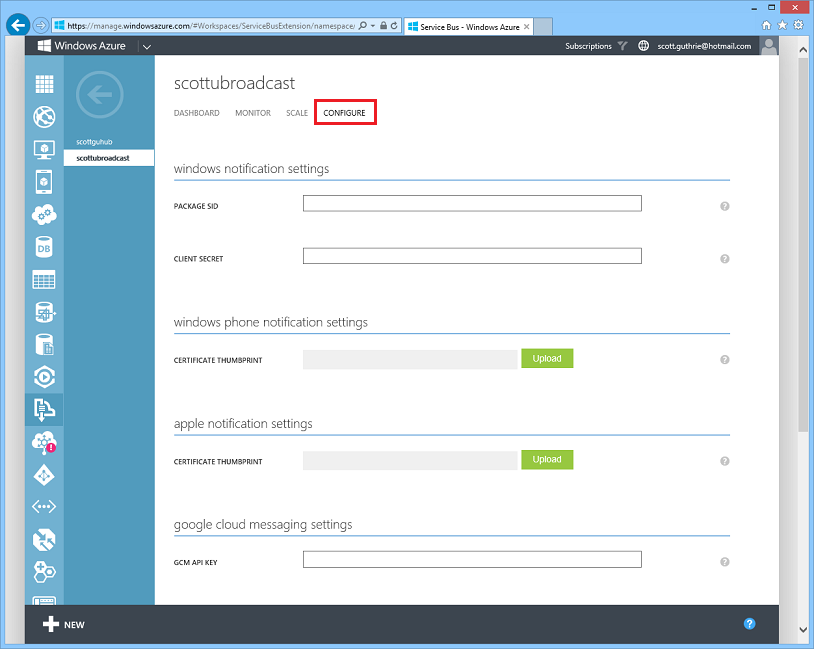This screenshot has height=649, width=814.
Task: Select the Service Bus - Windows Azure browser tab
Action: click(x=469, y=27)
